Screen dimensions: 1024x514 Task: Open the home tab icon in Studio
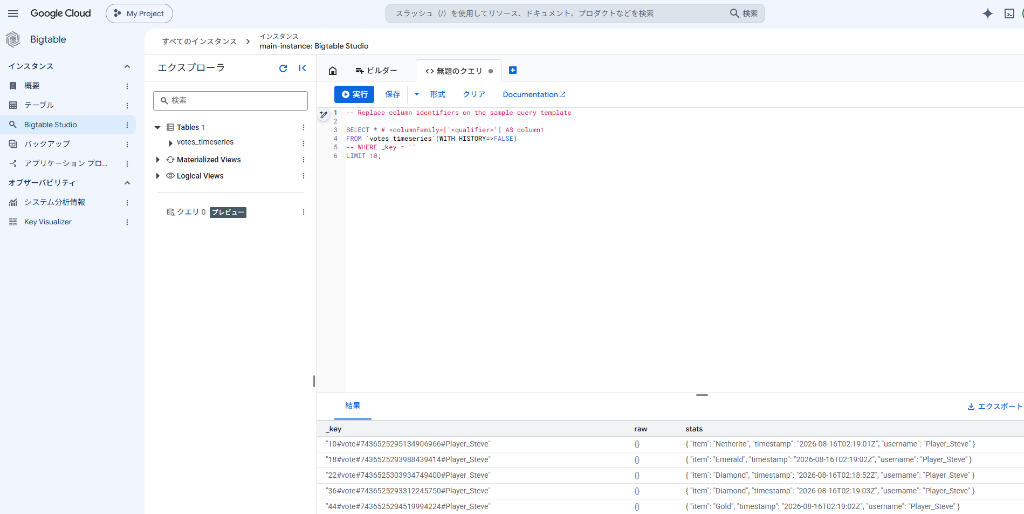(332, 71)
